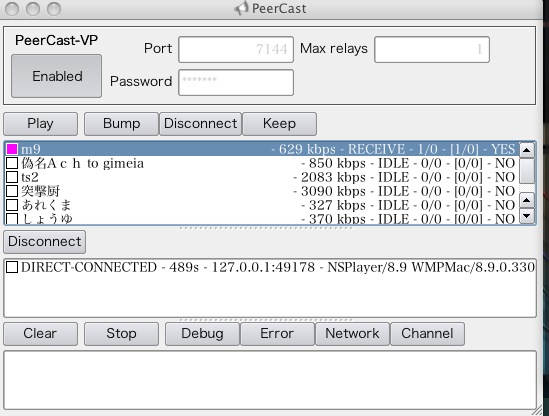Click the Keep button
The image size is (549, 416).
pos(279,124)
